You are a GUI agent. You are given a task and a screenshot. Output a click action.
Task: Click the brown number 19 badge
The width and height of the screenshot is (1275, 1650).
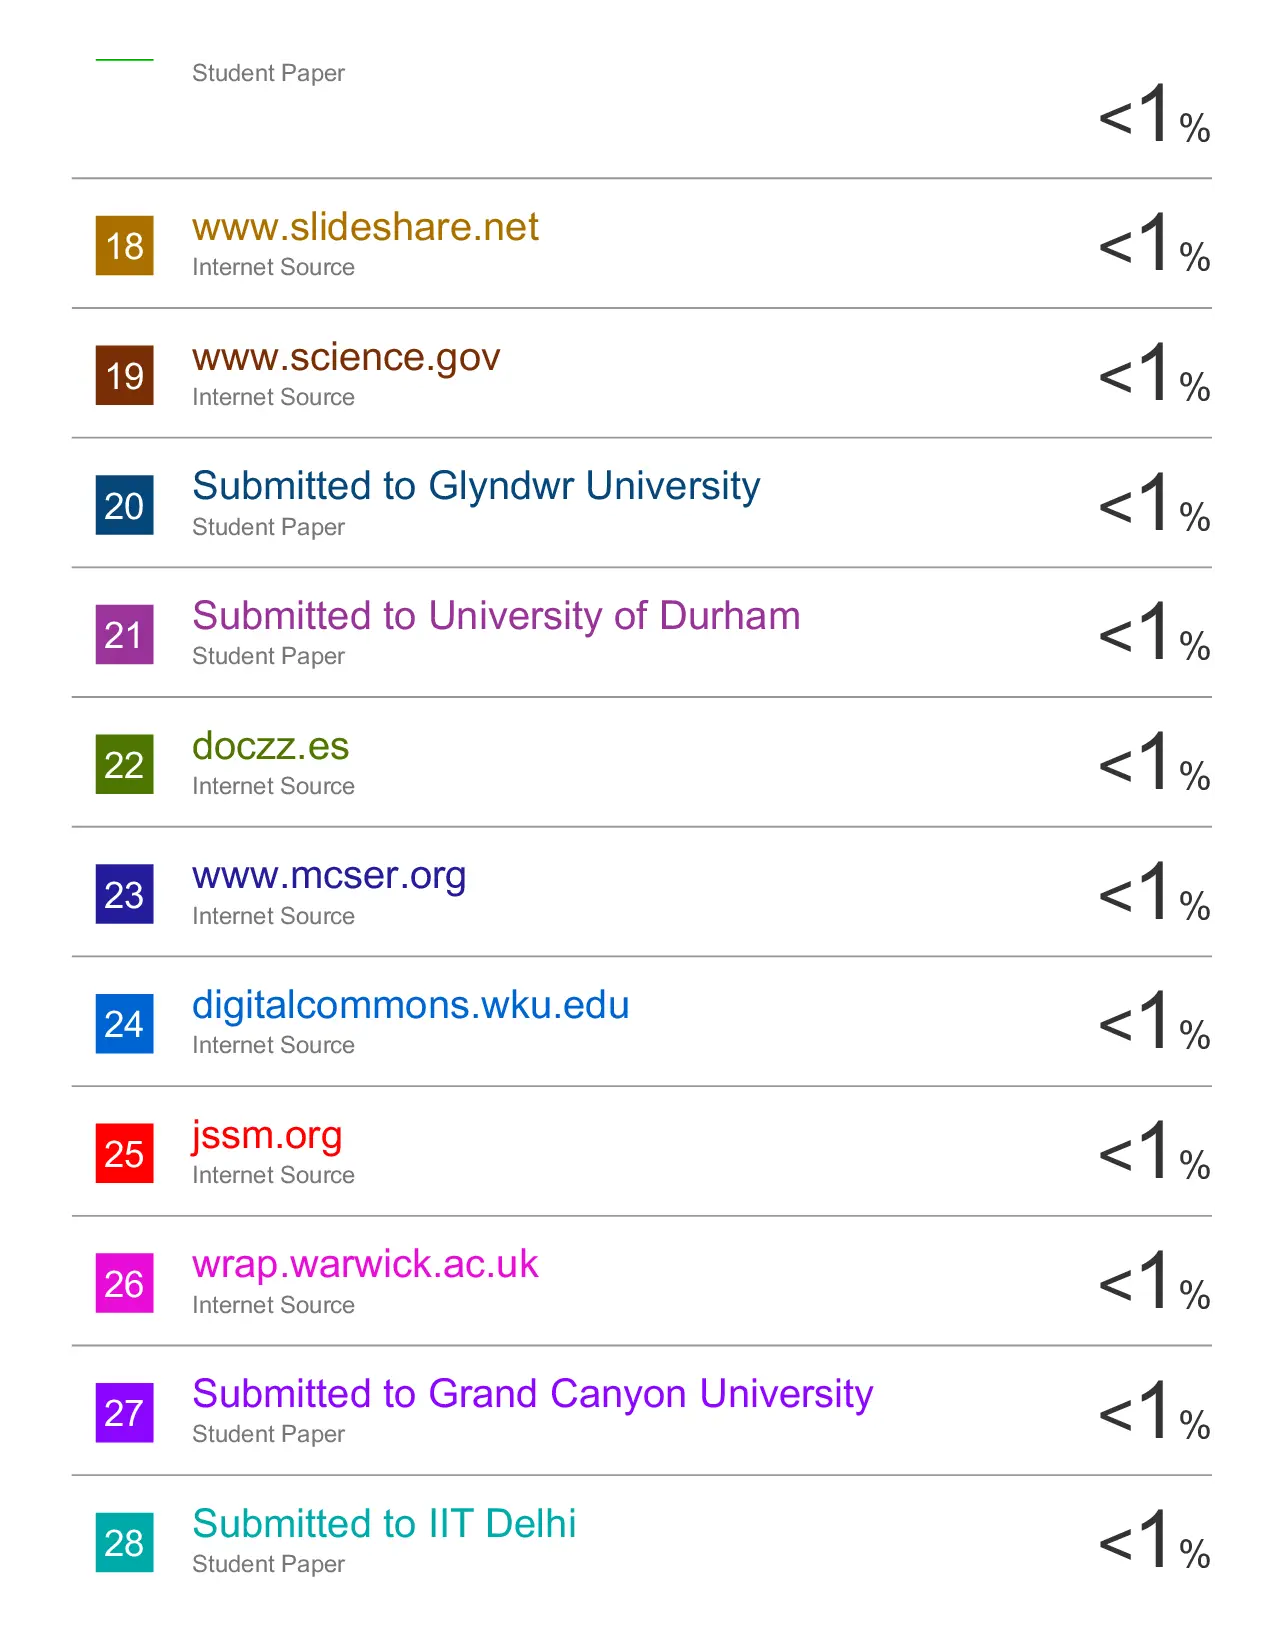pos(124,375)
